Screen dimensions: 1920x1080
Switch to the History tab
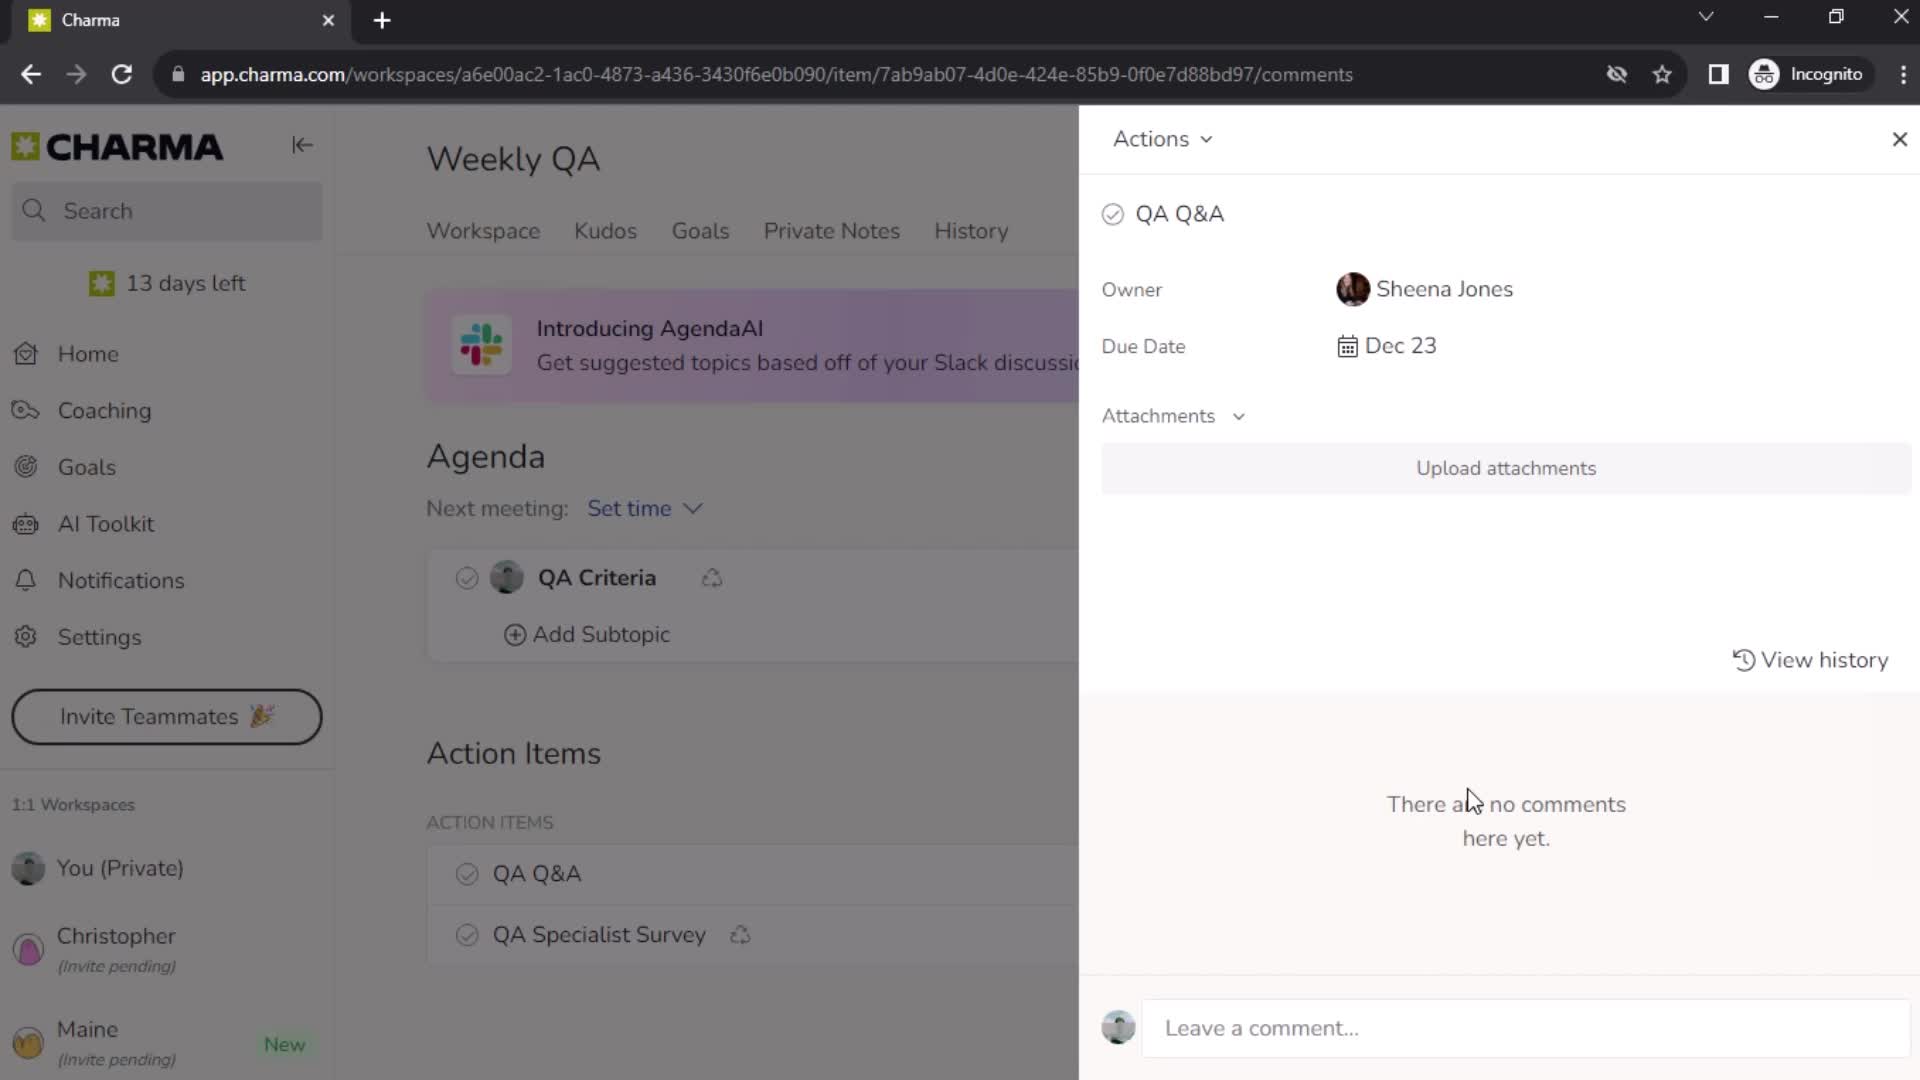click(972, 229)
